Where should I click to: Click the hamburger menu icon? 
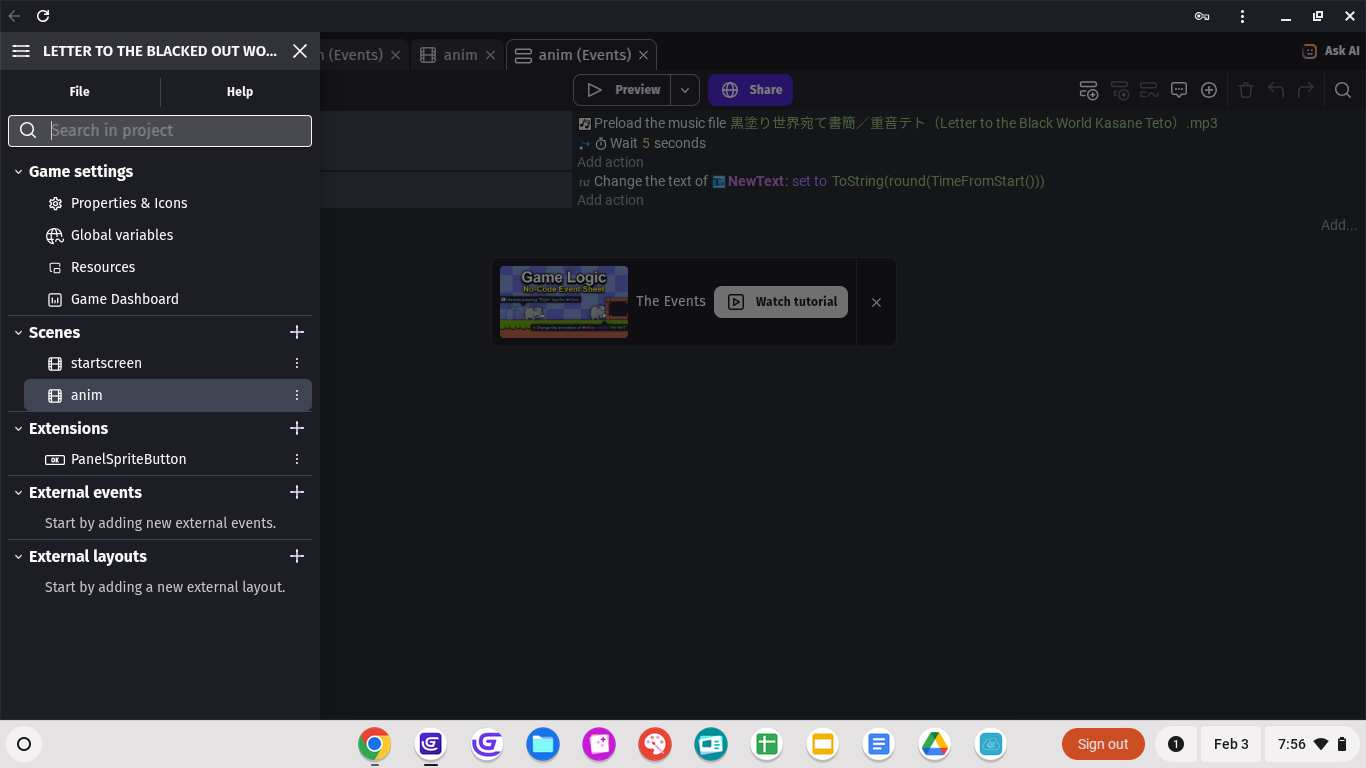tap(21, 51)
